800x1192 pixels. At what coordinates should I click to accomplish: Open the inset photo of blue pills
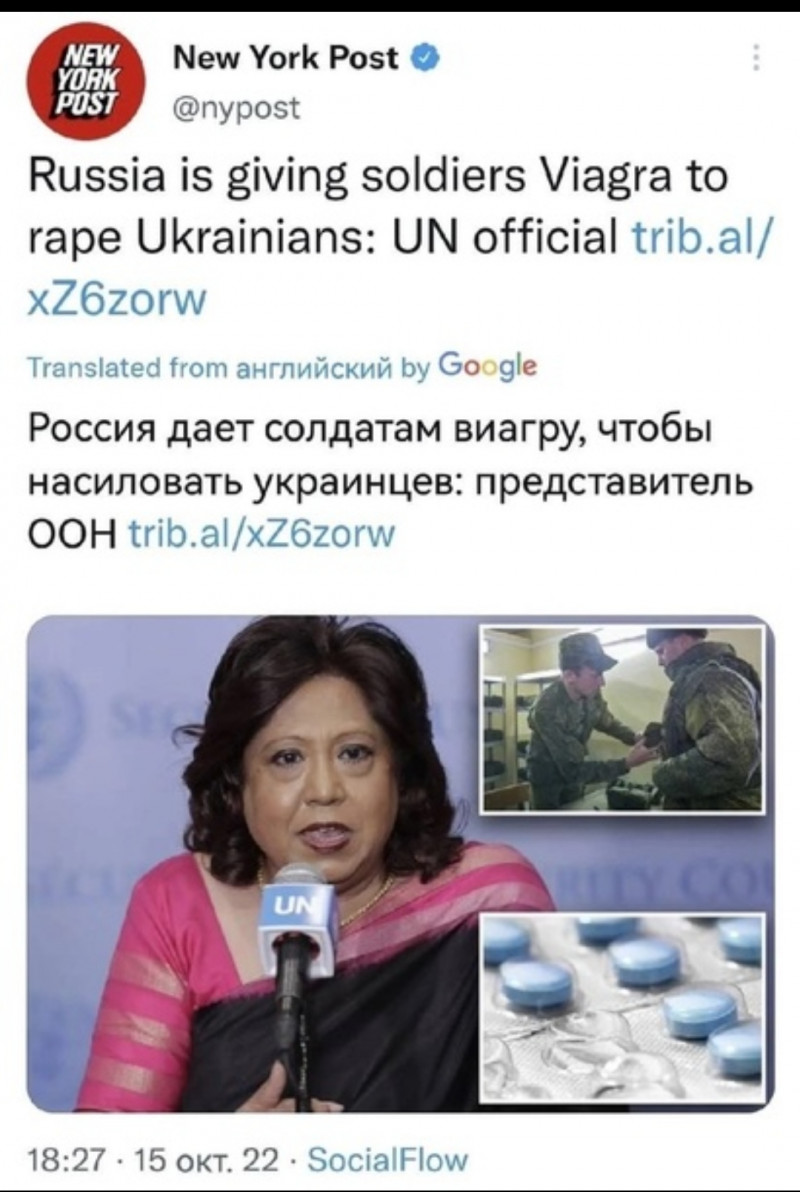pyautogui.click(x=623, y=1007)
